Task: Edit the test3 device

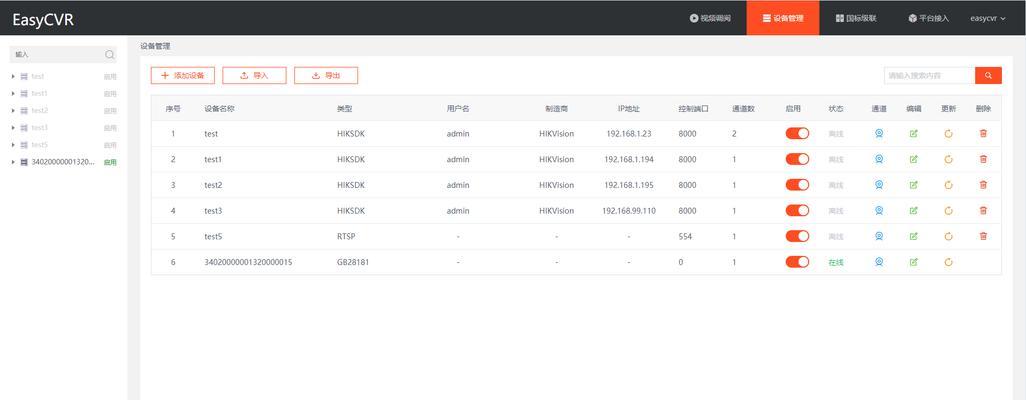Action: 913,211
